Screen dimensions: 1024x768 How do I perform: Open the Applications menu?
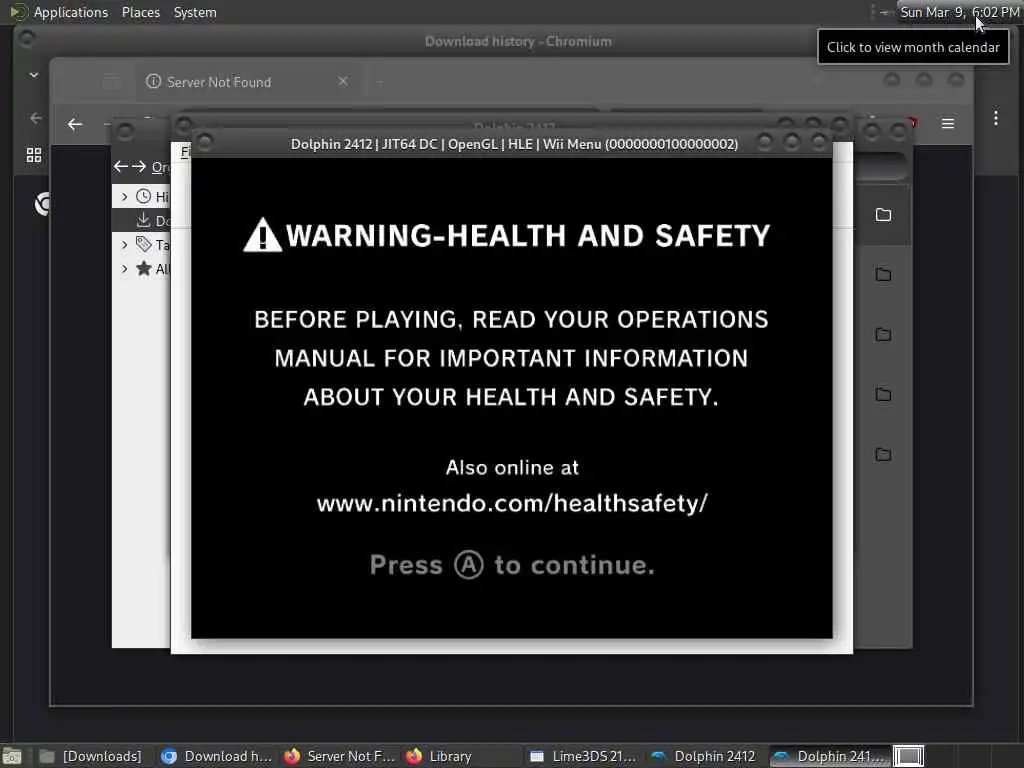pos(71,12)
